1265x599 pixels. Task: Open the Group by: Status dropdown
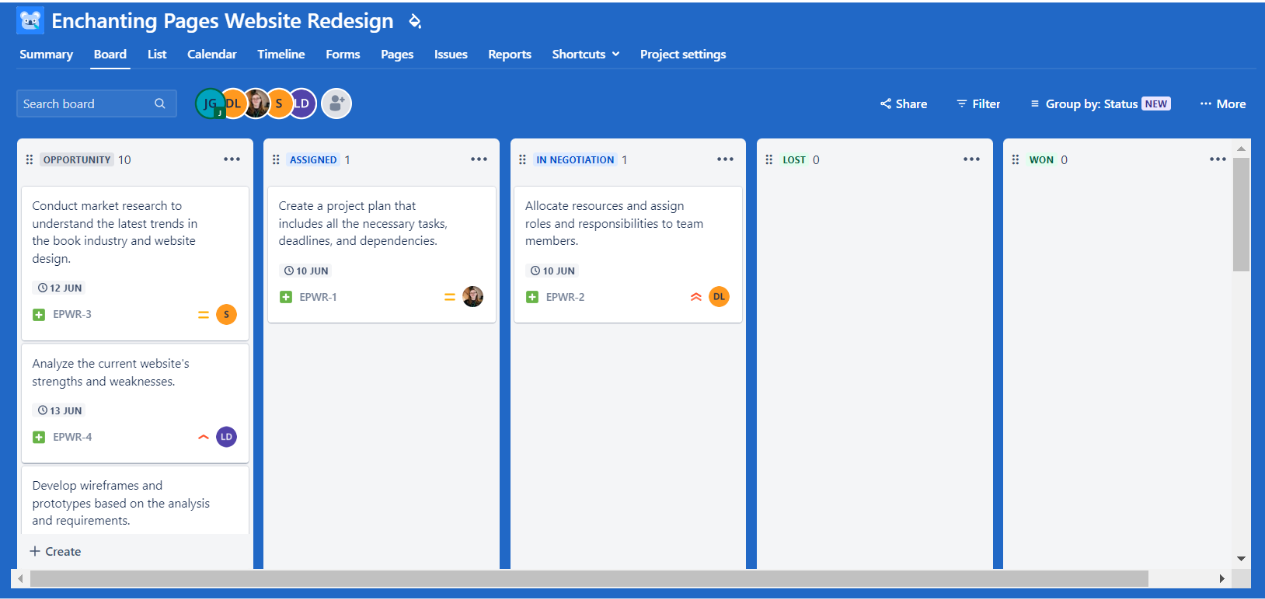point(1100,104)
